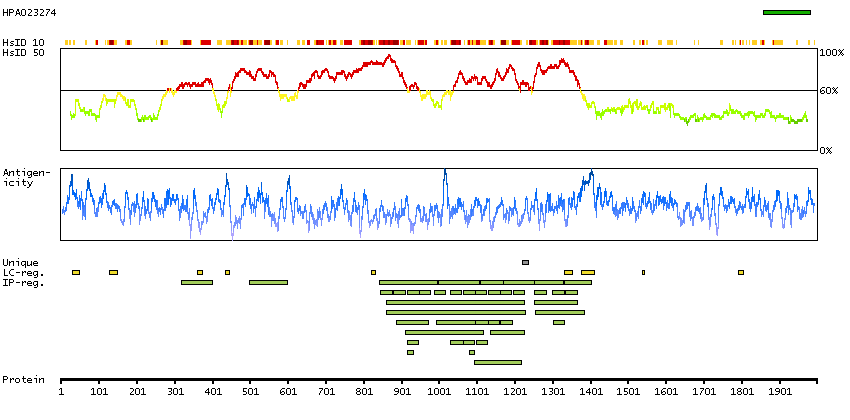This screenshot has height=420, width=850.
Task: Click the 60% threshold label
Action: point(831,91)
